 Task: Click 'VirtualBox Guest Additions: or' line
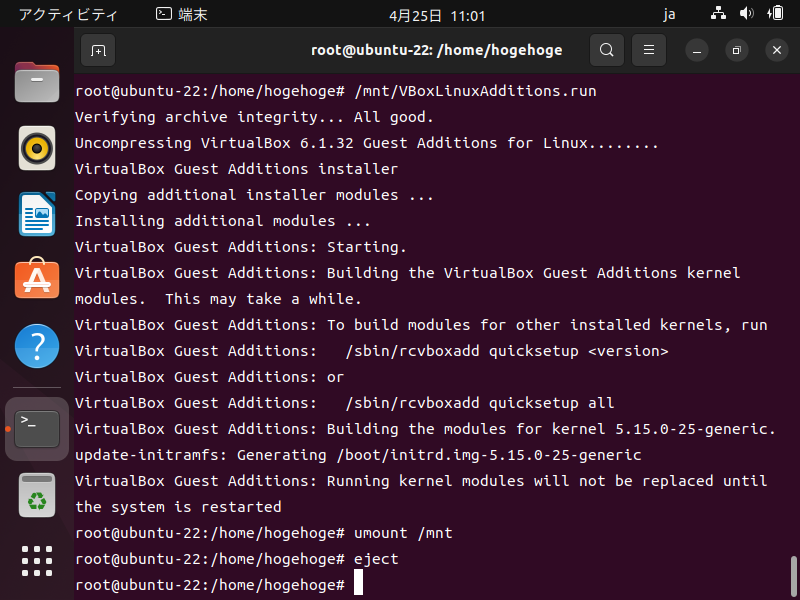click(x=209, y=377)
